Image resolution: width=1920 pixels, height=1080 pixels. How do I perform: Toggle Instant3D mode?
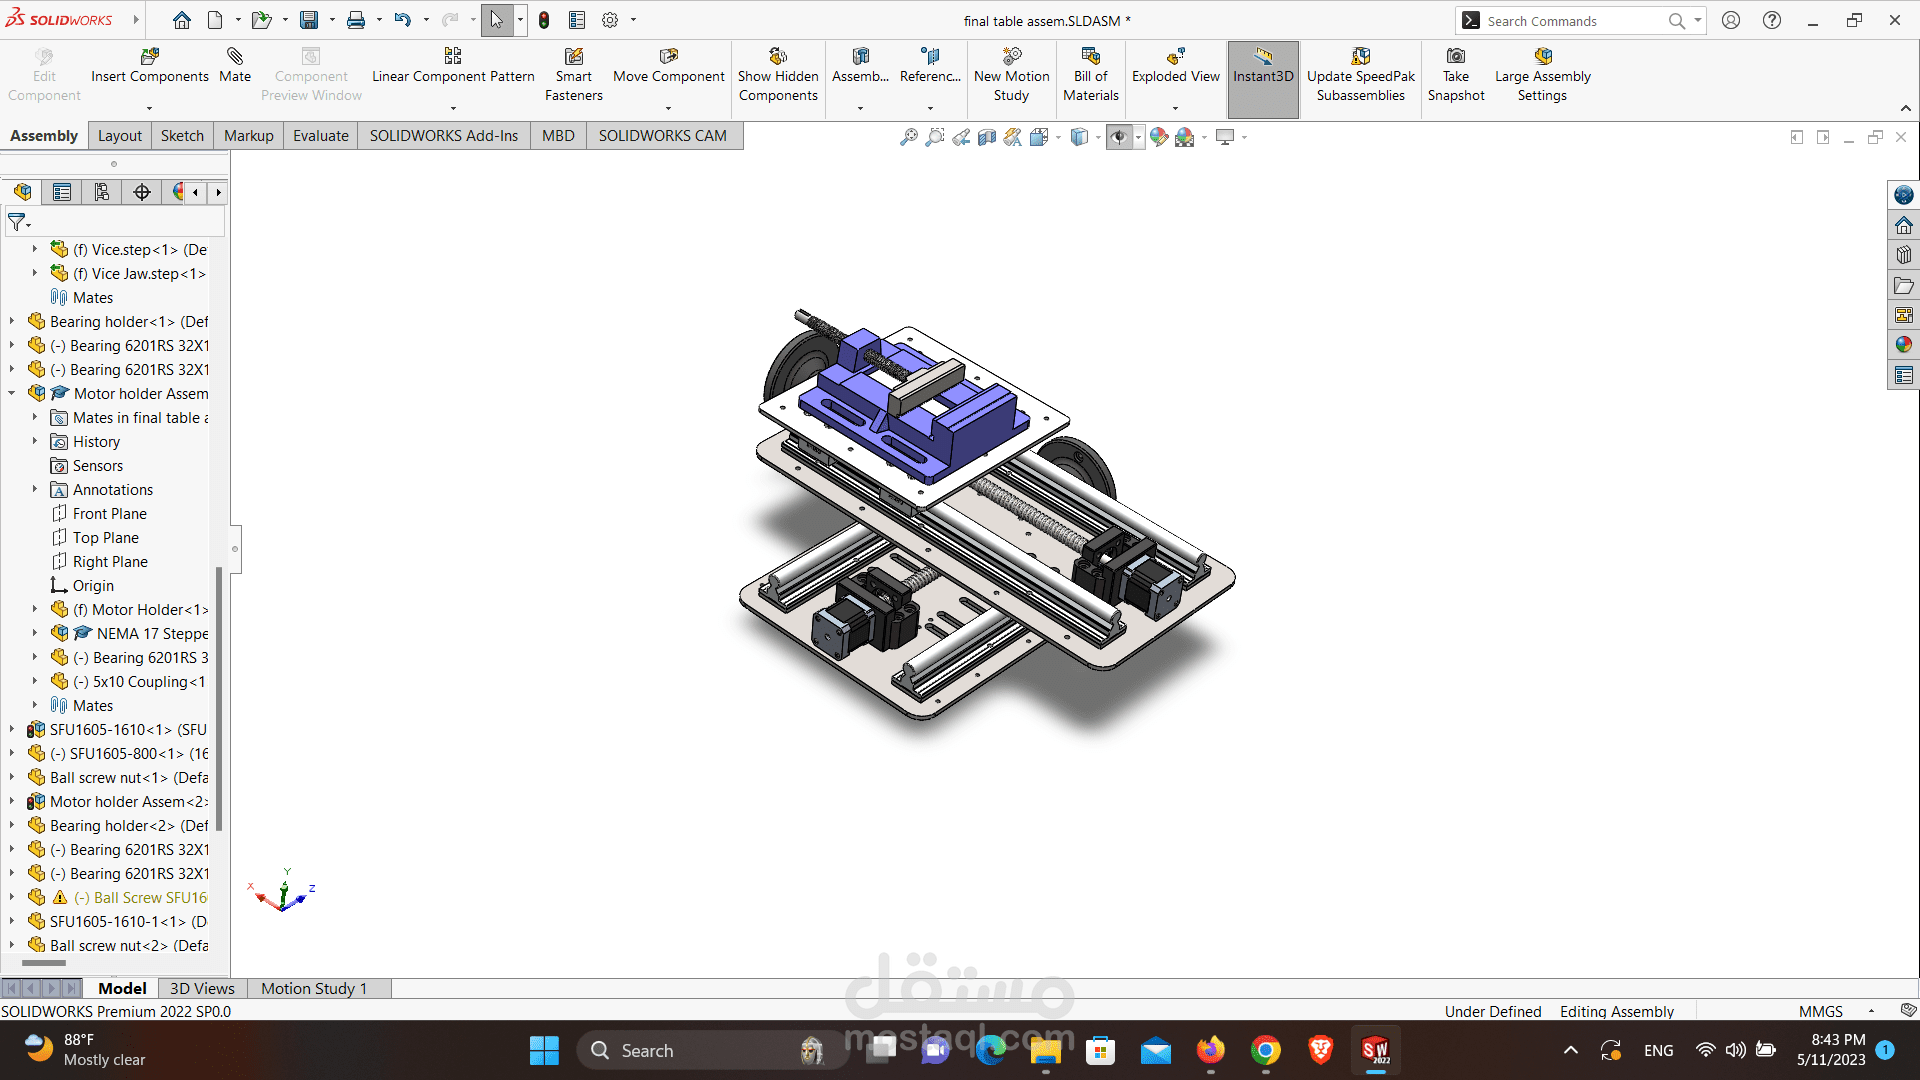pos(1263,65)
